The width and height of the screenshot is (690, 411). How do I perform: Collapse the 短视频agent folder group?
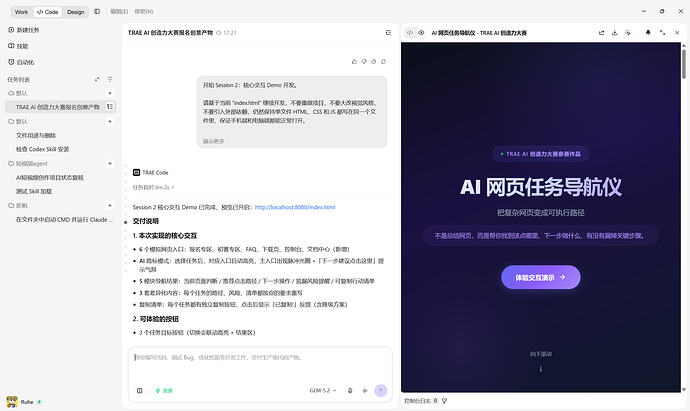coord(28,164)
